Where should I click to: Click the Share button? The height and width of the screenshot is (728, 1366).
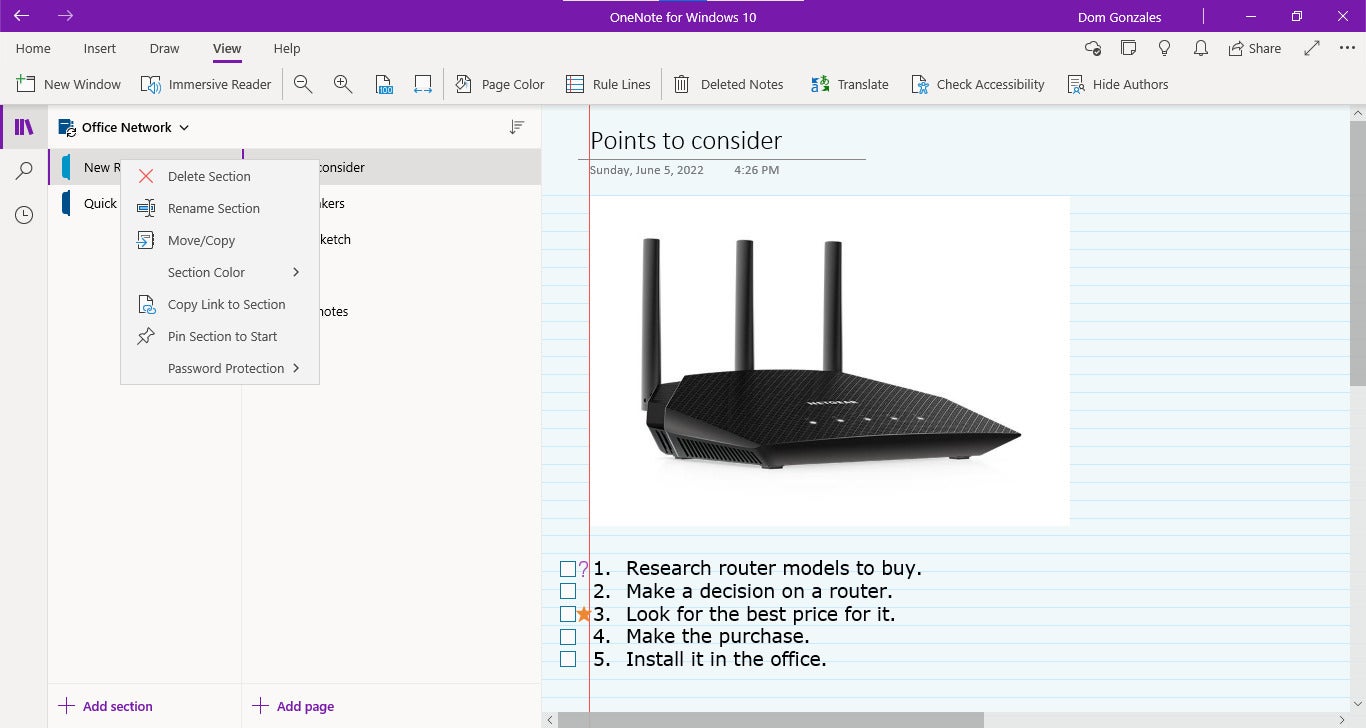click(x=1255, y=48)
